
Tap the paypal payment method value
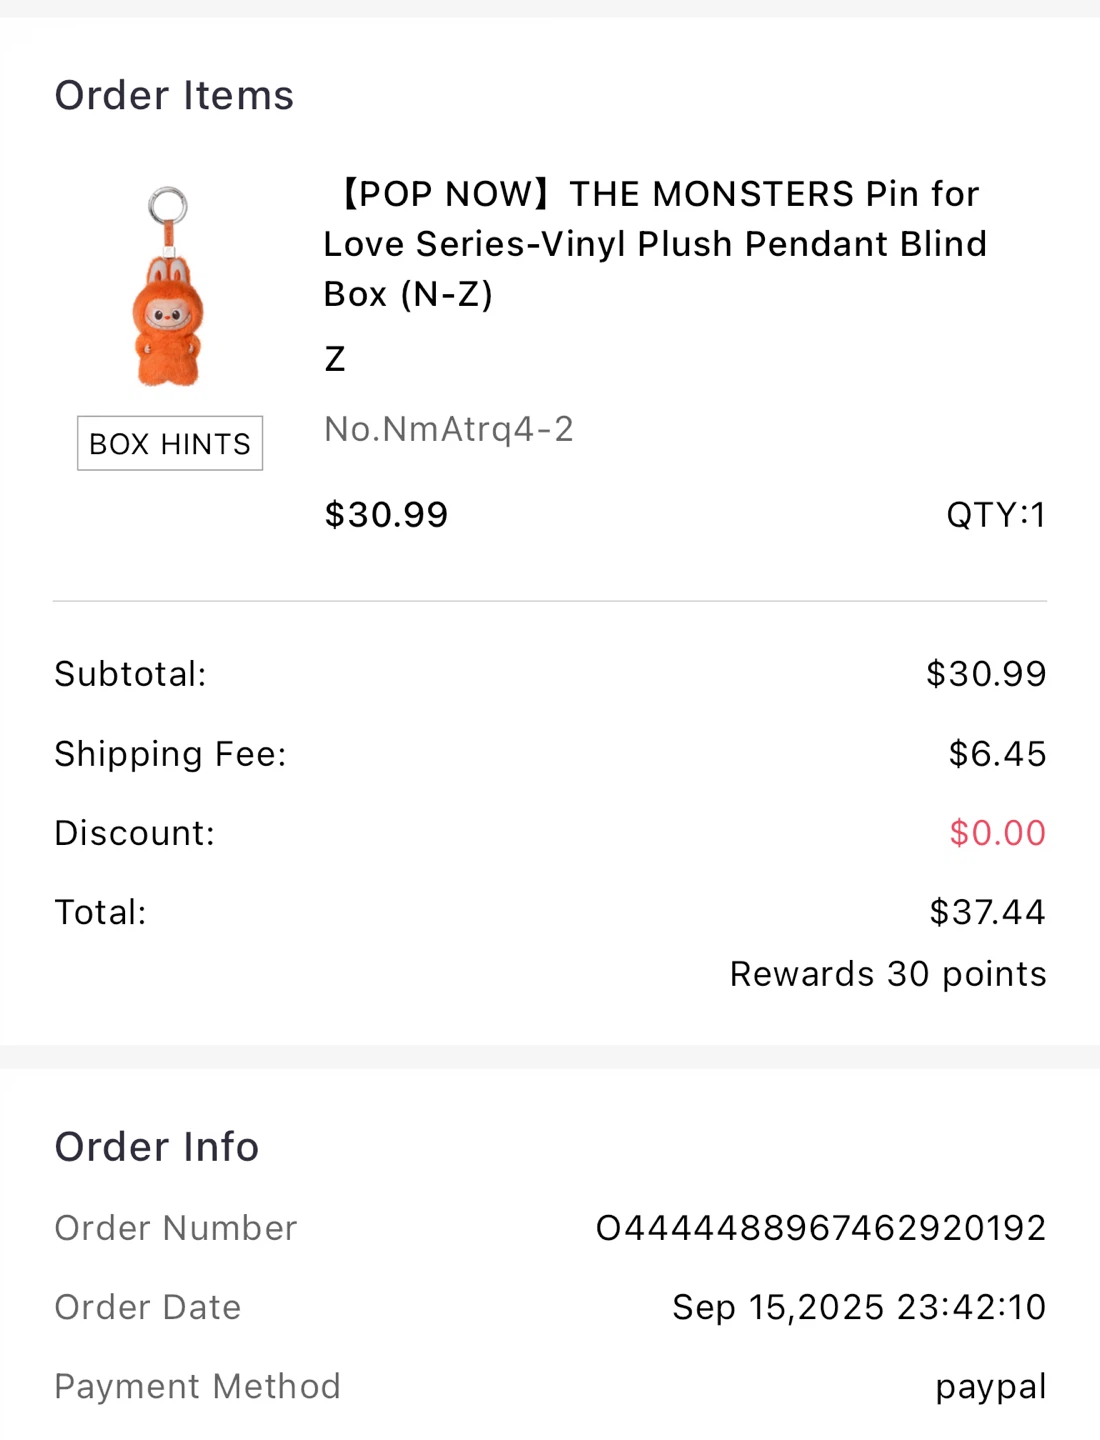point(990,1387)
